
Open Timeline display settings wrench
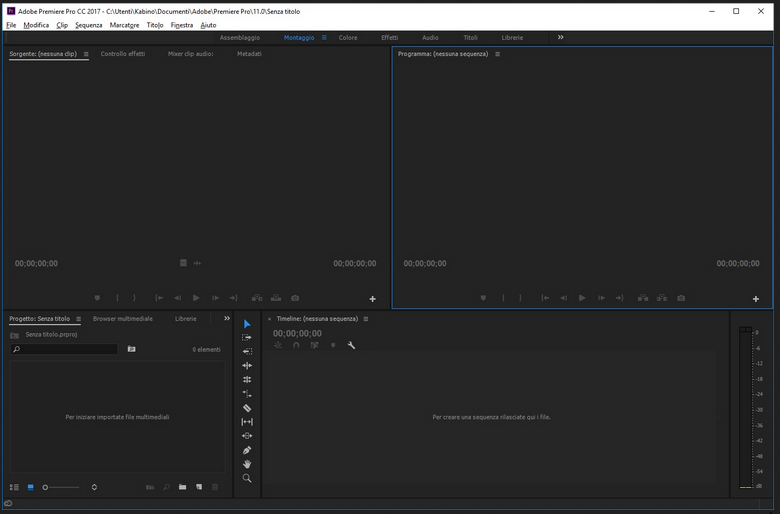coord(351,345)
